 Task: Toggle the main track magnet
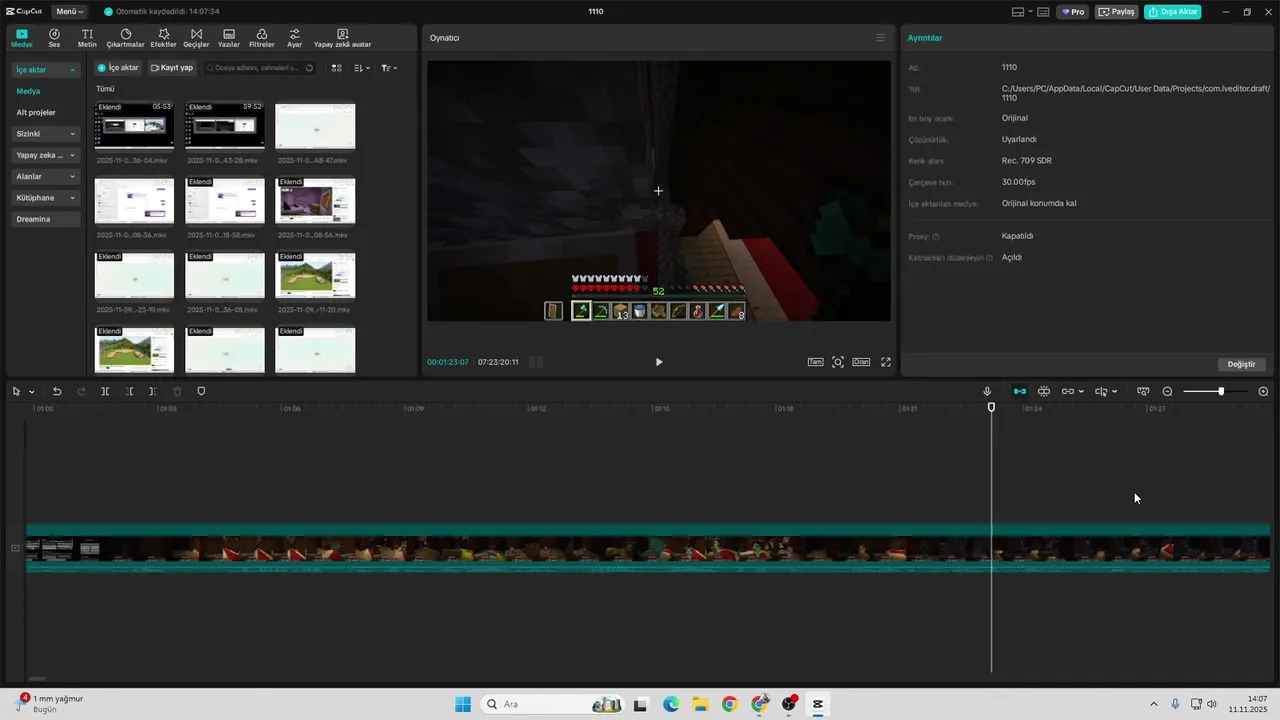point(1020,391)
